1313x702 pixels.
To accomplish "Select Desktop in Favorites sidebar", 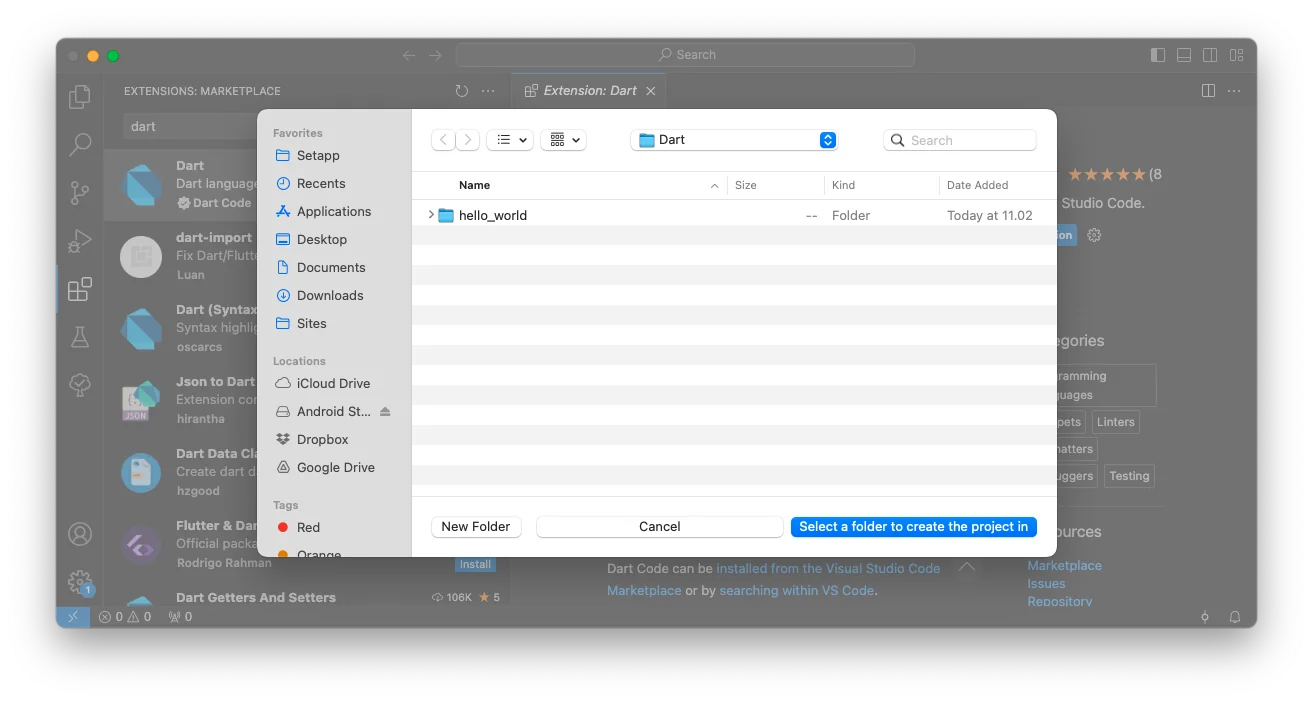I will coord(322,239).
